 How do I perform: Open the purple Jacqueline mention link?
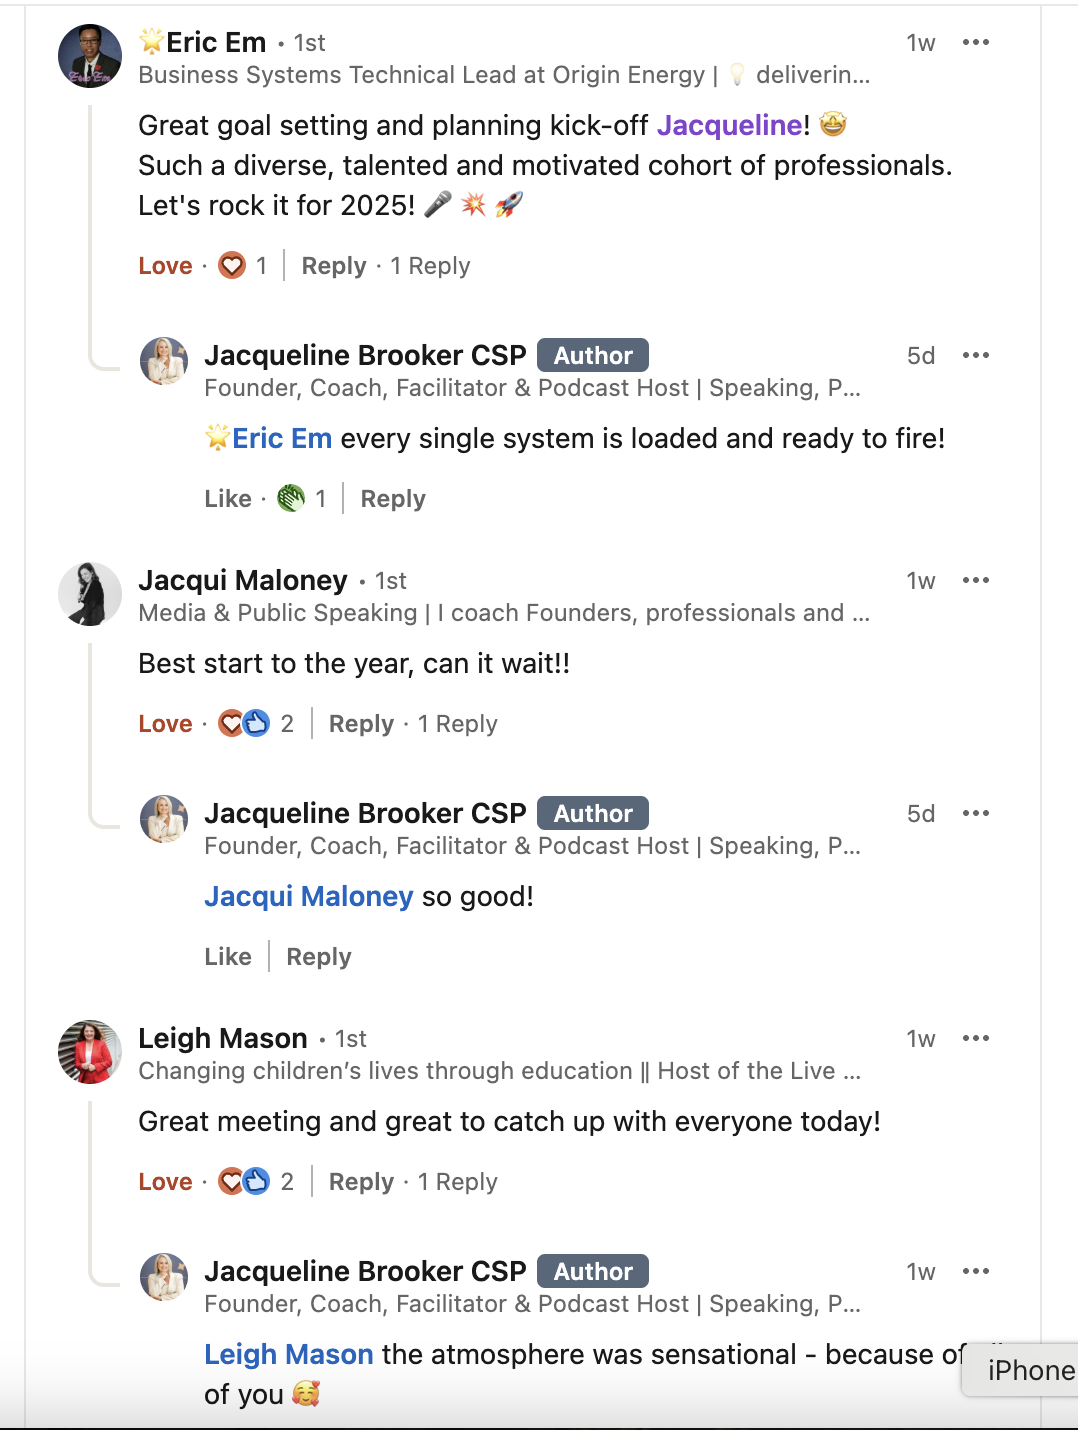click(729, 126)
